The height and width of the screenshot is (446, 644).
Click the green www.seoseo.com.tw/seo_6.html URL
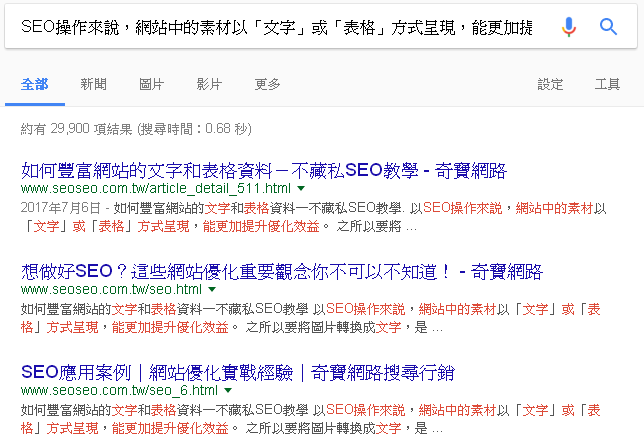[119, 390]
